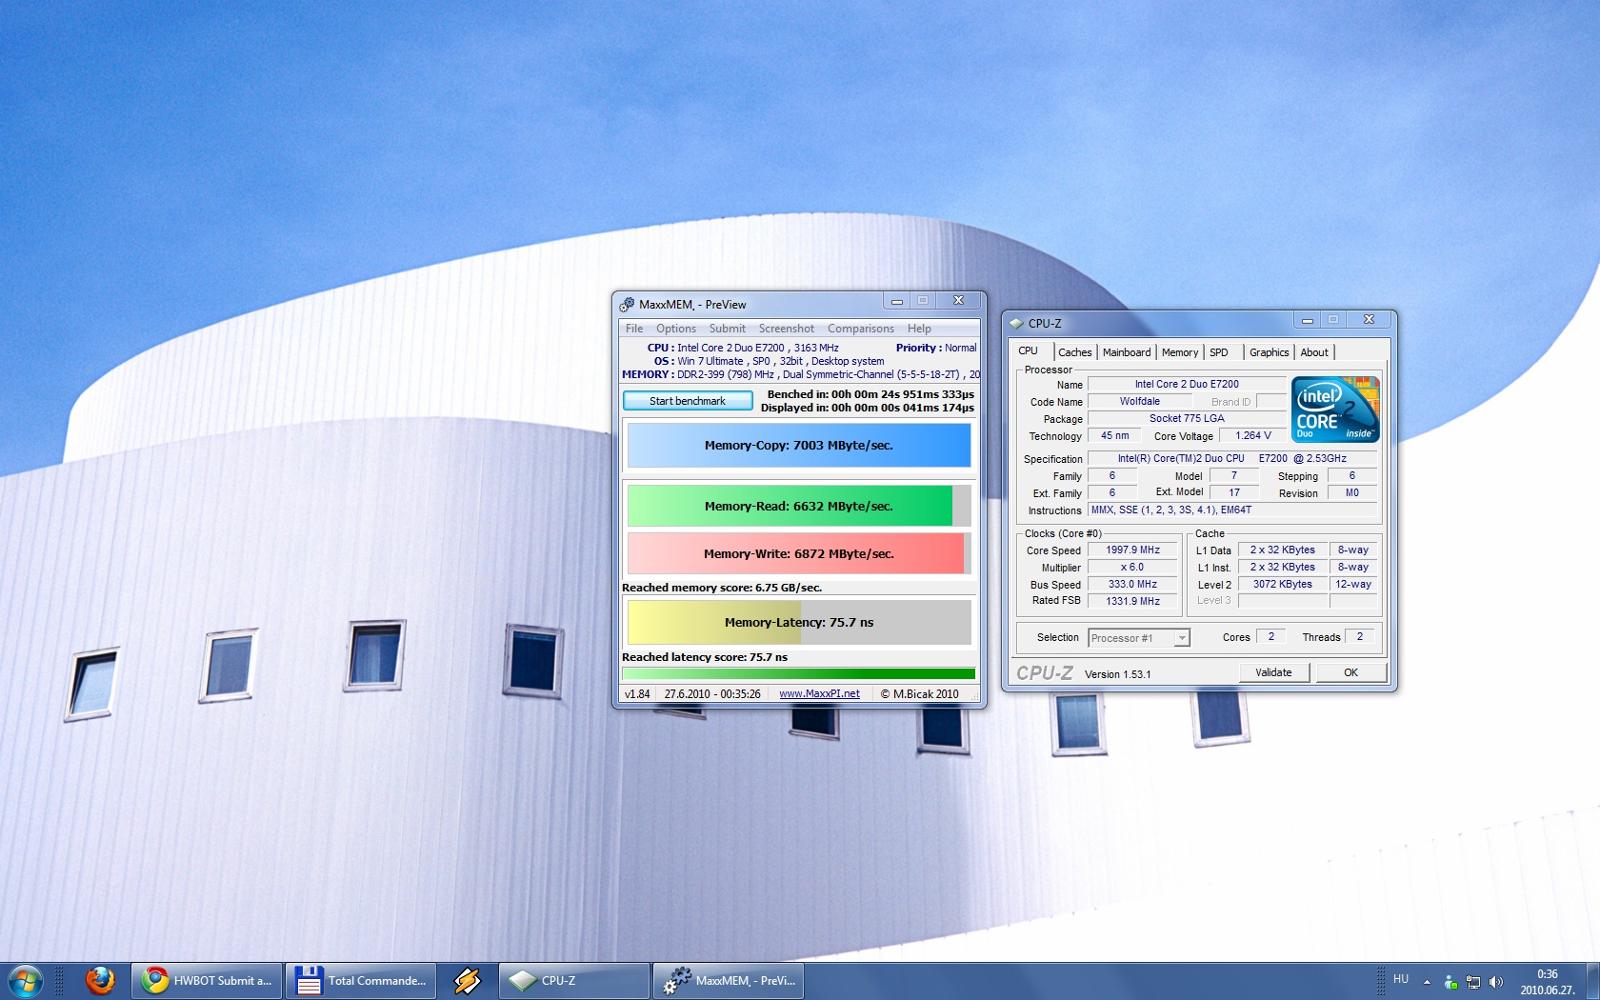Click the Start benchmark button
Screen dimensions: 1600x1000
pyautogui.click(x=687, y=401)
